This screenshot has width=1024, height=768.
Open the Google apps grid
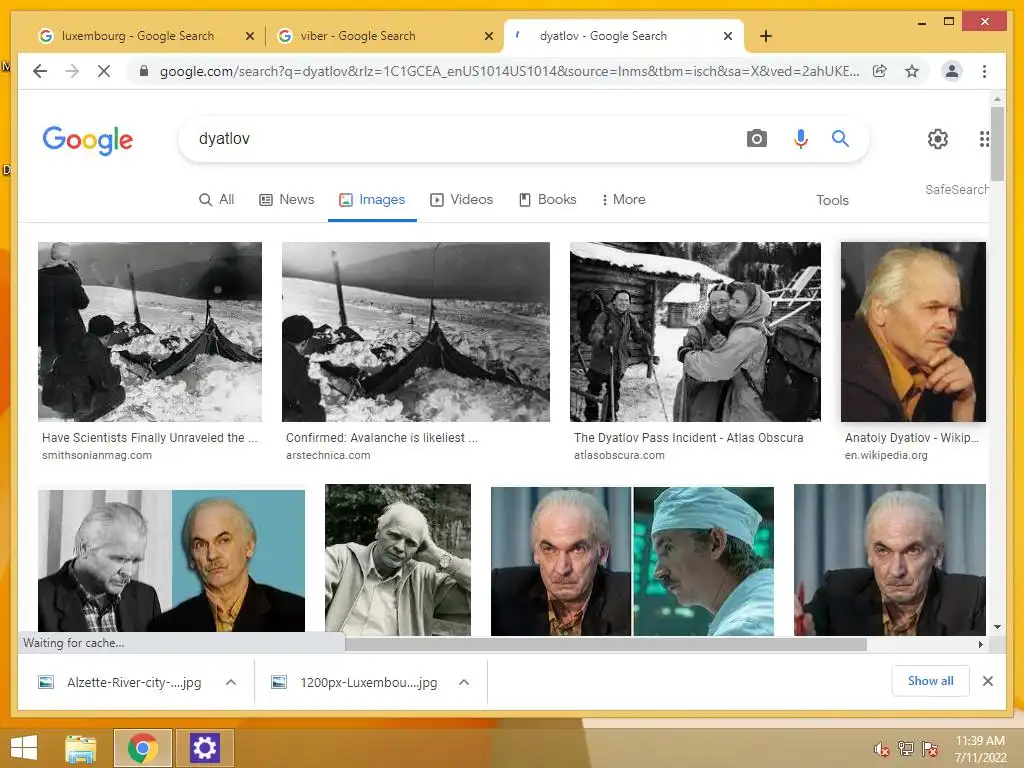(x=984, y=138)
